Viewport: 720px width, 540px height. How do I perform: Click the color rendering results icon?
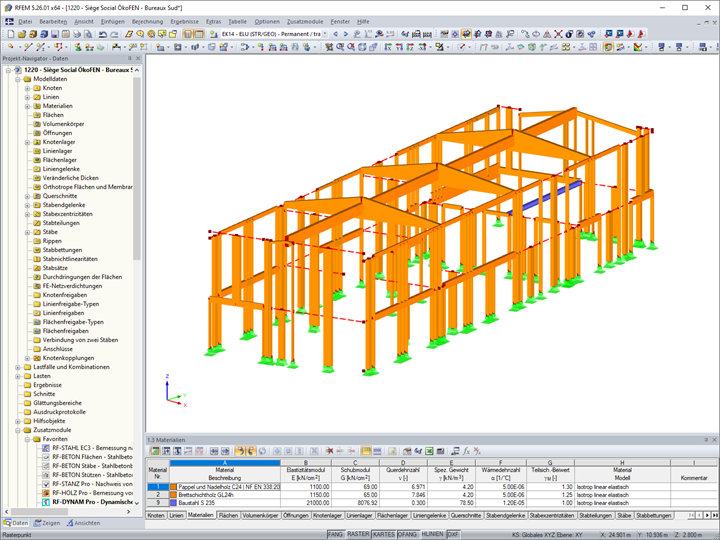(x=638, y=47)
